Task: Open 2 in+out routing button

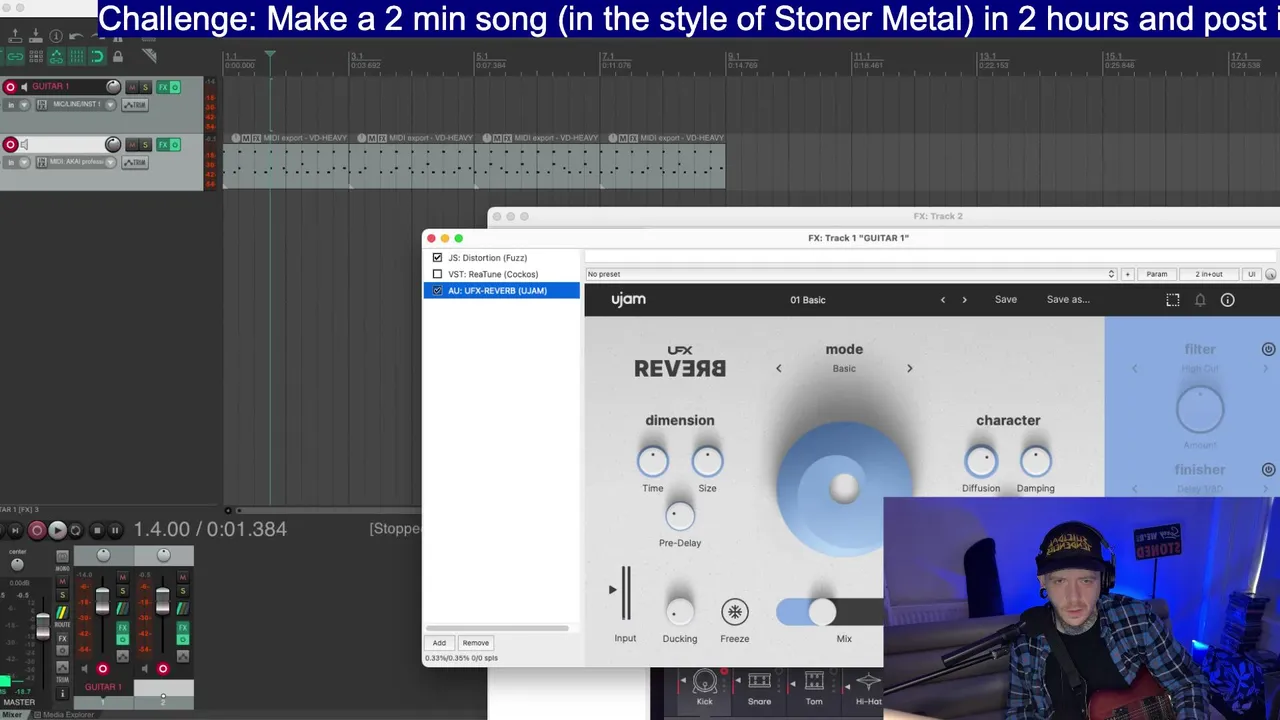Action: (x=1209, y=274)
